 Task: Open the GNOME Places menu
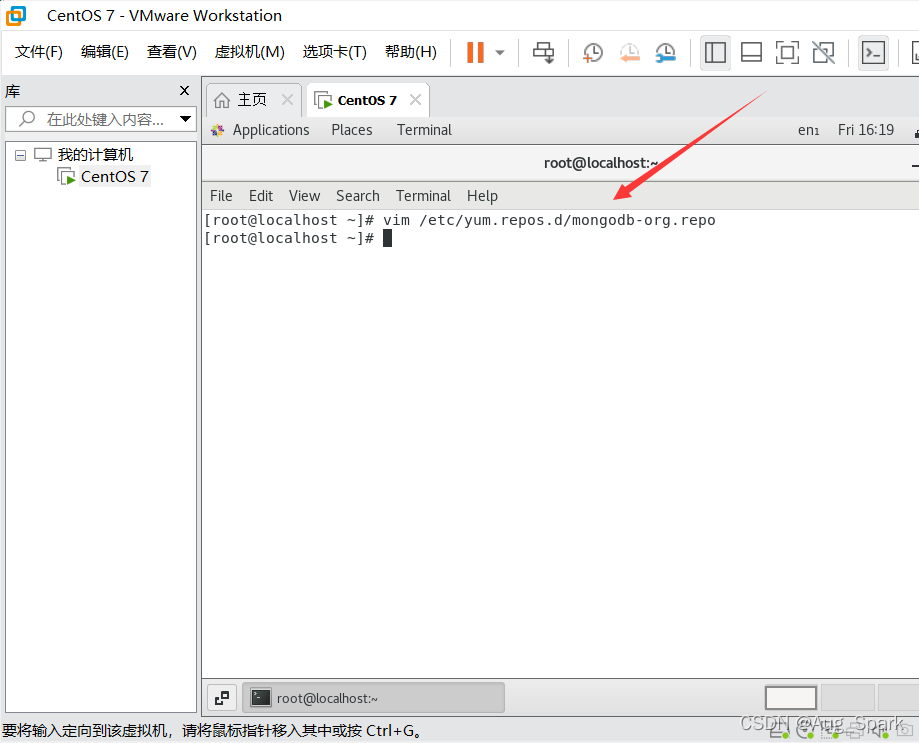coord(352,130)
